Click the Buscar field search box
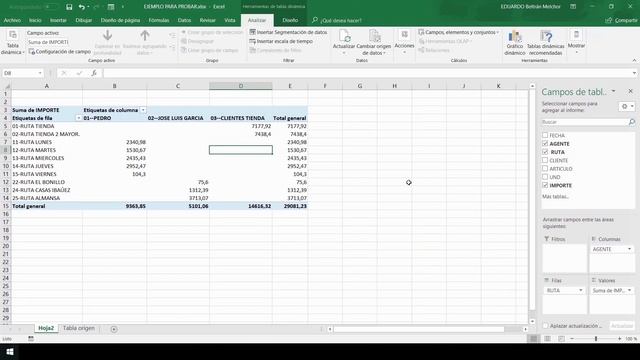Image resolution: width=640 pixels, height=360 pixels. [x=588, y=122]
